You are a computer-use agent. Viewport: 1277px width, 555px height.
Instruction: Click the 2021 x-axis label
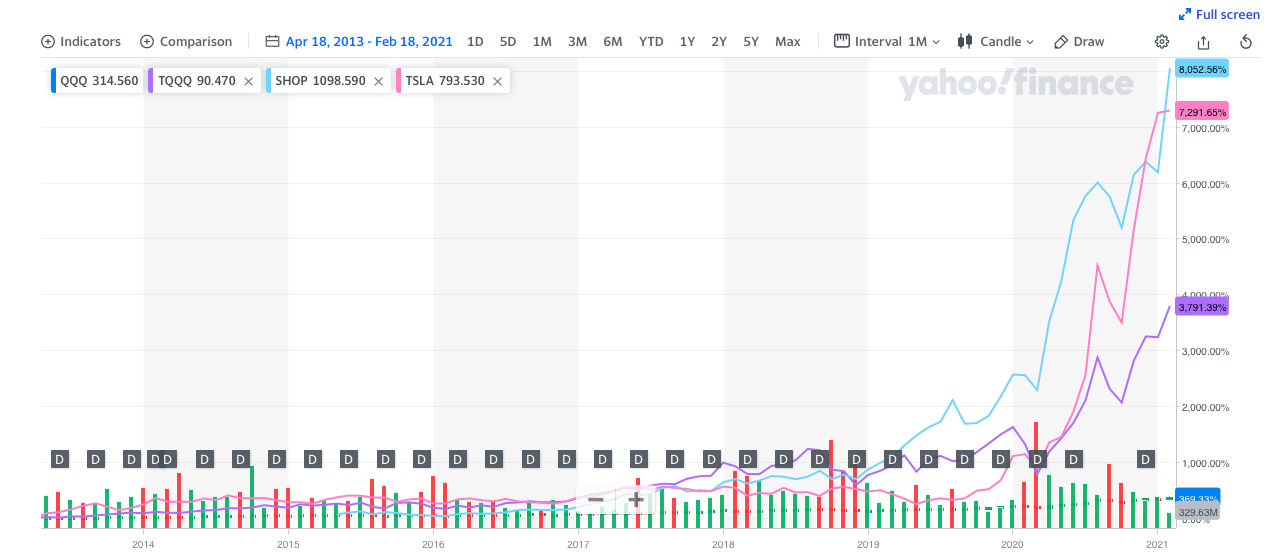(x=1157, y=545)
